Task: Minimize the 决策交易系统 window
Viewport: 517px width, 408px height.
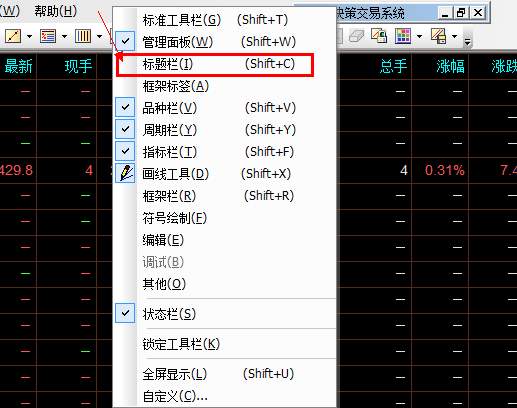Action: click(x=445, y=13)
